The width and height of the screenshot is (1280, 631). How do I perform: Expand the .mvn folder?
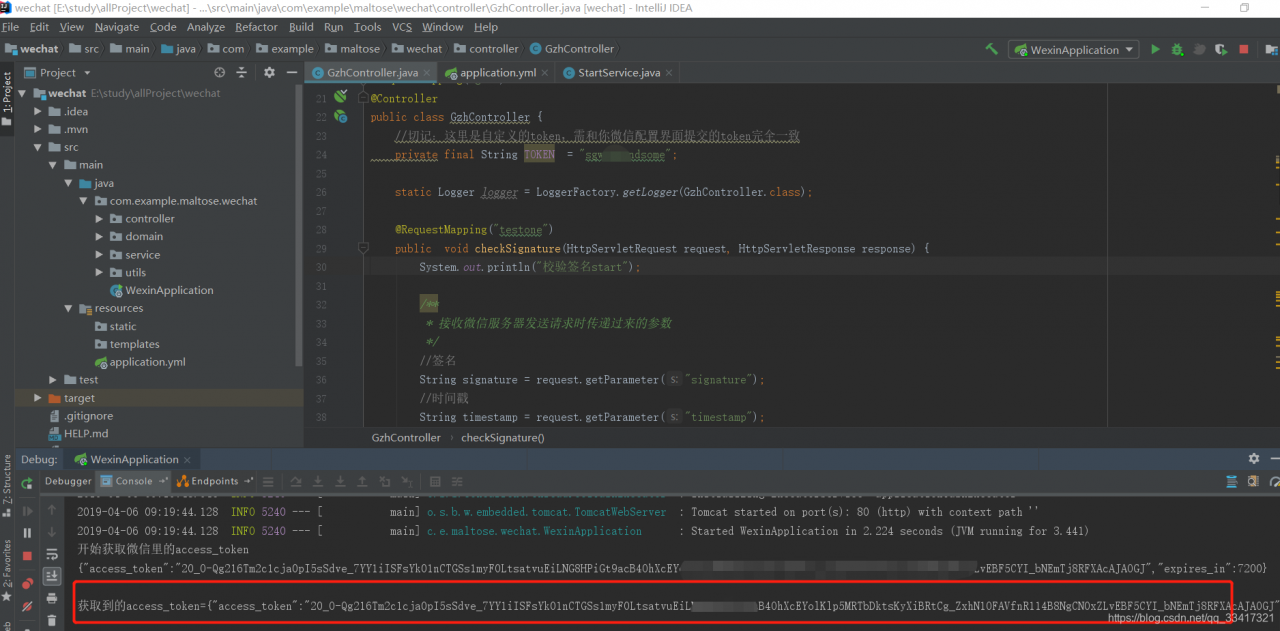pyautogui.click(x=38, y=129)
